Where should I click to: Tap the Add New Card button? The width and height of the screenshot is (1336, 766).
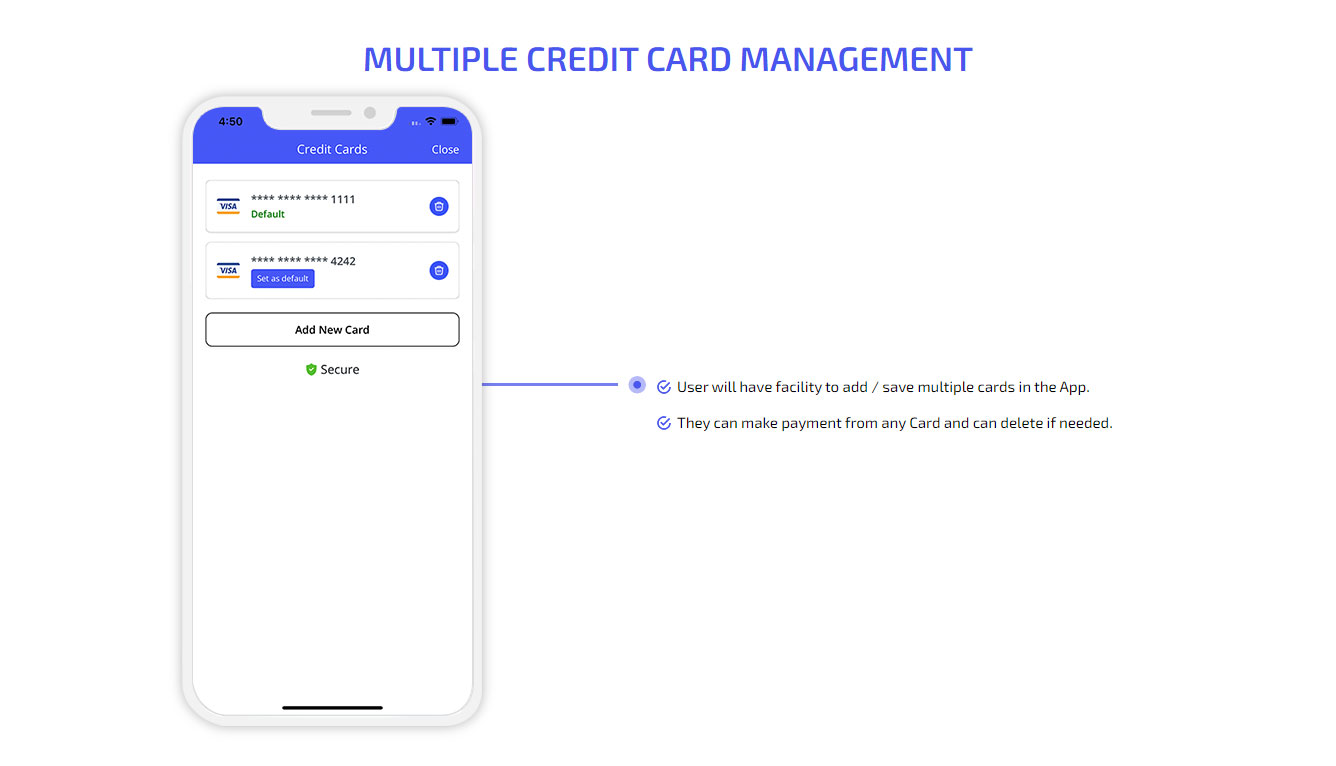pyautogui.click(x=332, y=330)
